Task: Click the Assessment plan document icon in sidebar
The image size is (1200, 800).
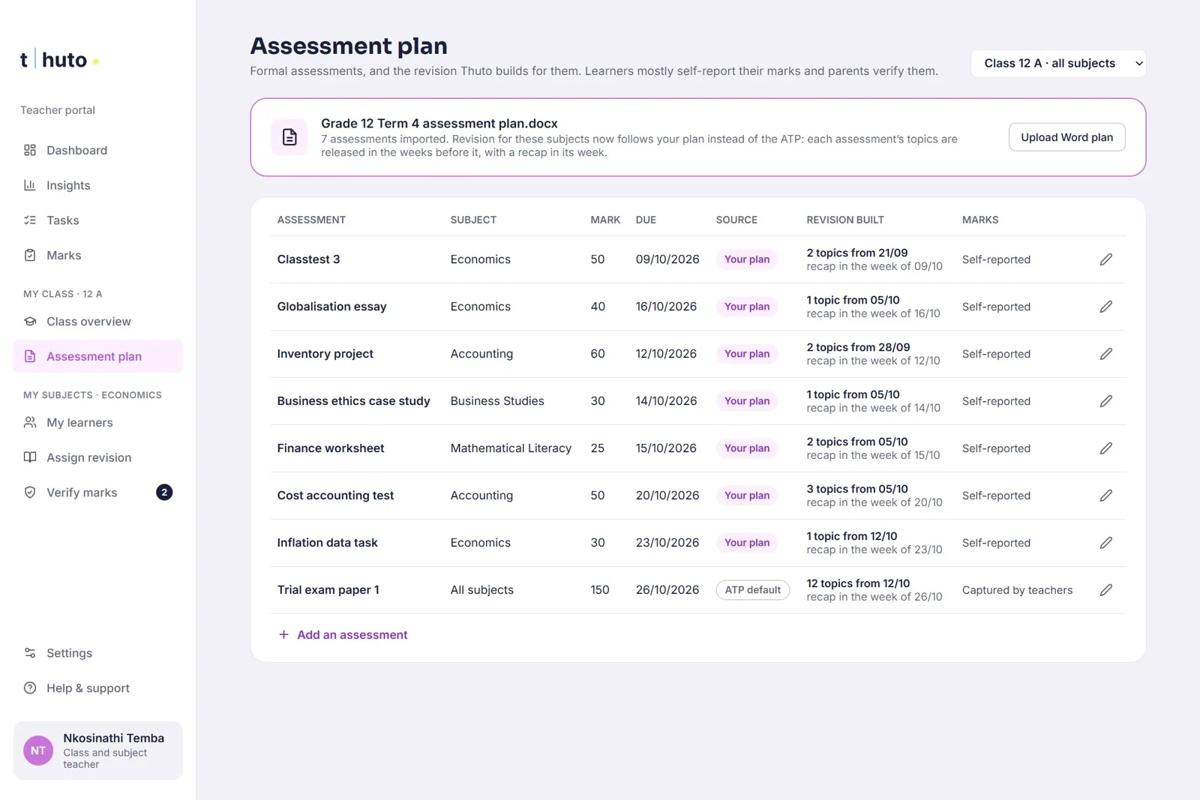Action: click(x=30, y=356)
